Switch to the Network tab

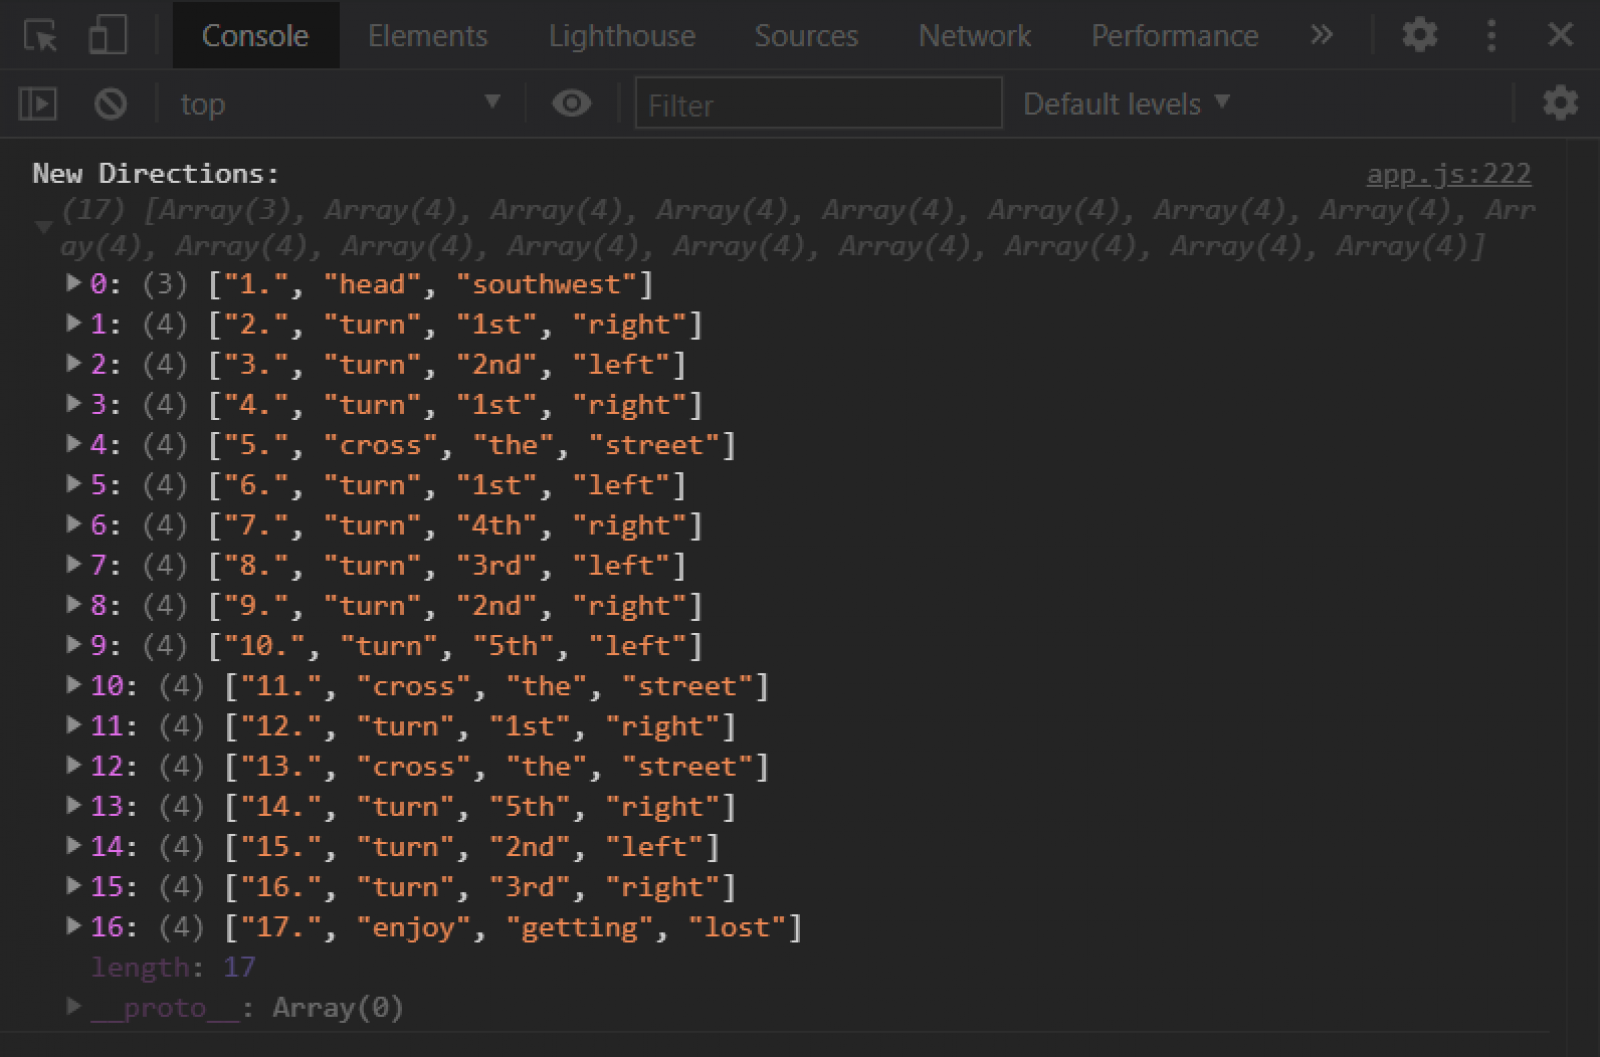974,36
